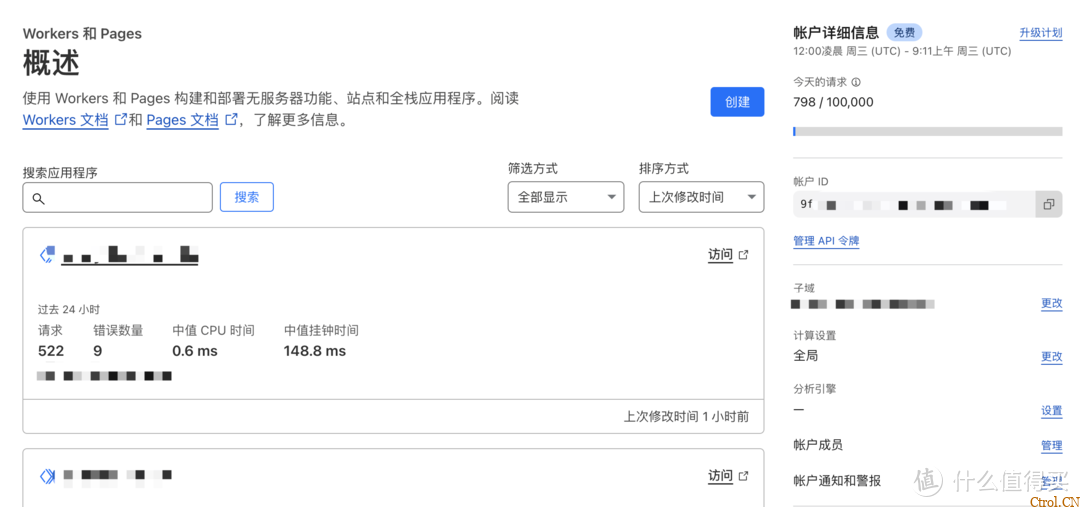
Task: Click 更改 link next to 子域
Action: (1051, 303)
